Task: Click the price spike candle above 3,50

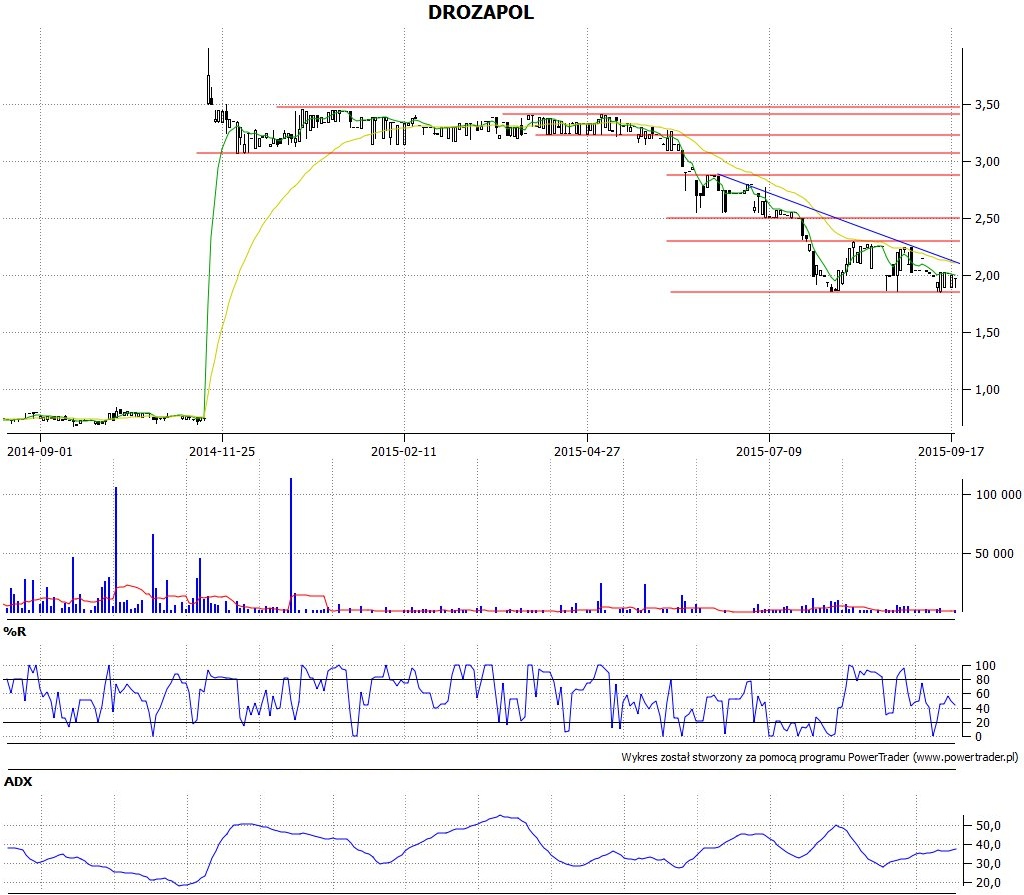Action: click(209, 76)
